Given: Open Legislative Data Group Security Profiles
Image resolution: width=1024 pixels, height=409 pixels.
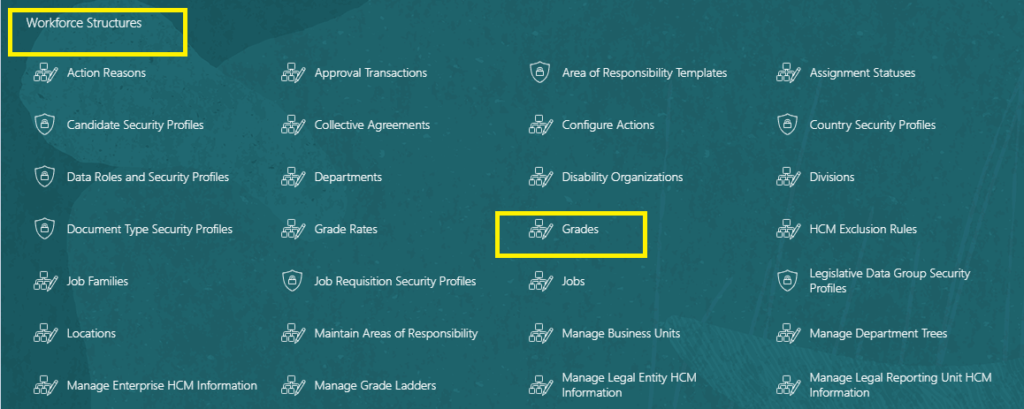Looking at the screenshot, I should 889,281.
